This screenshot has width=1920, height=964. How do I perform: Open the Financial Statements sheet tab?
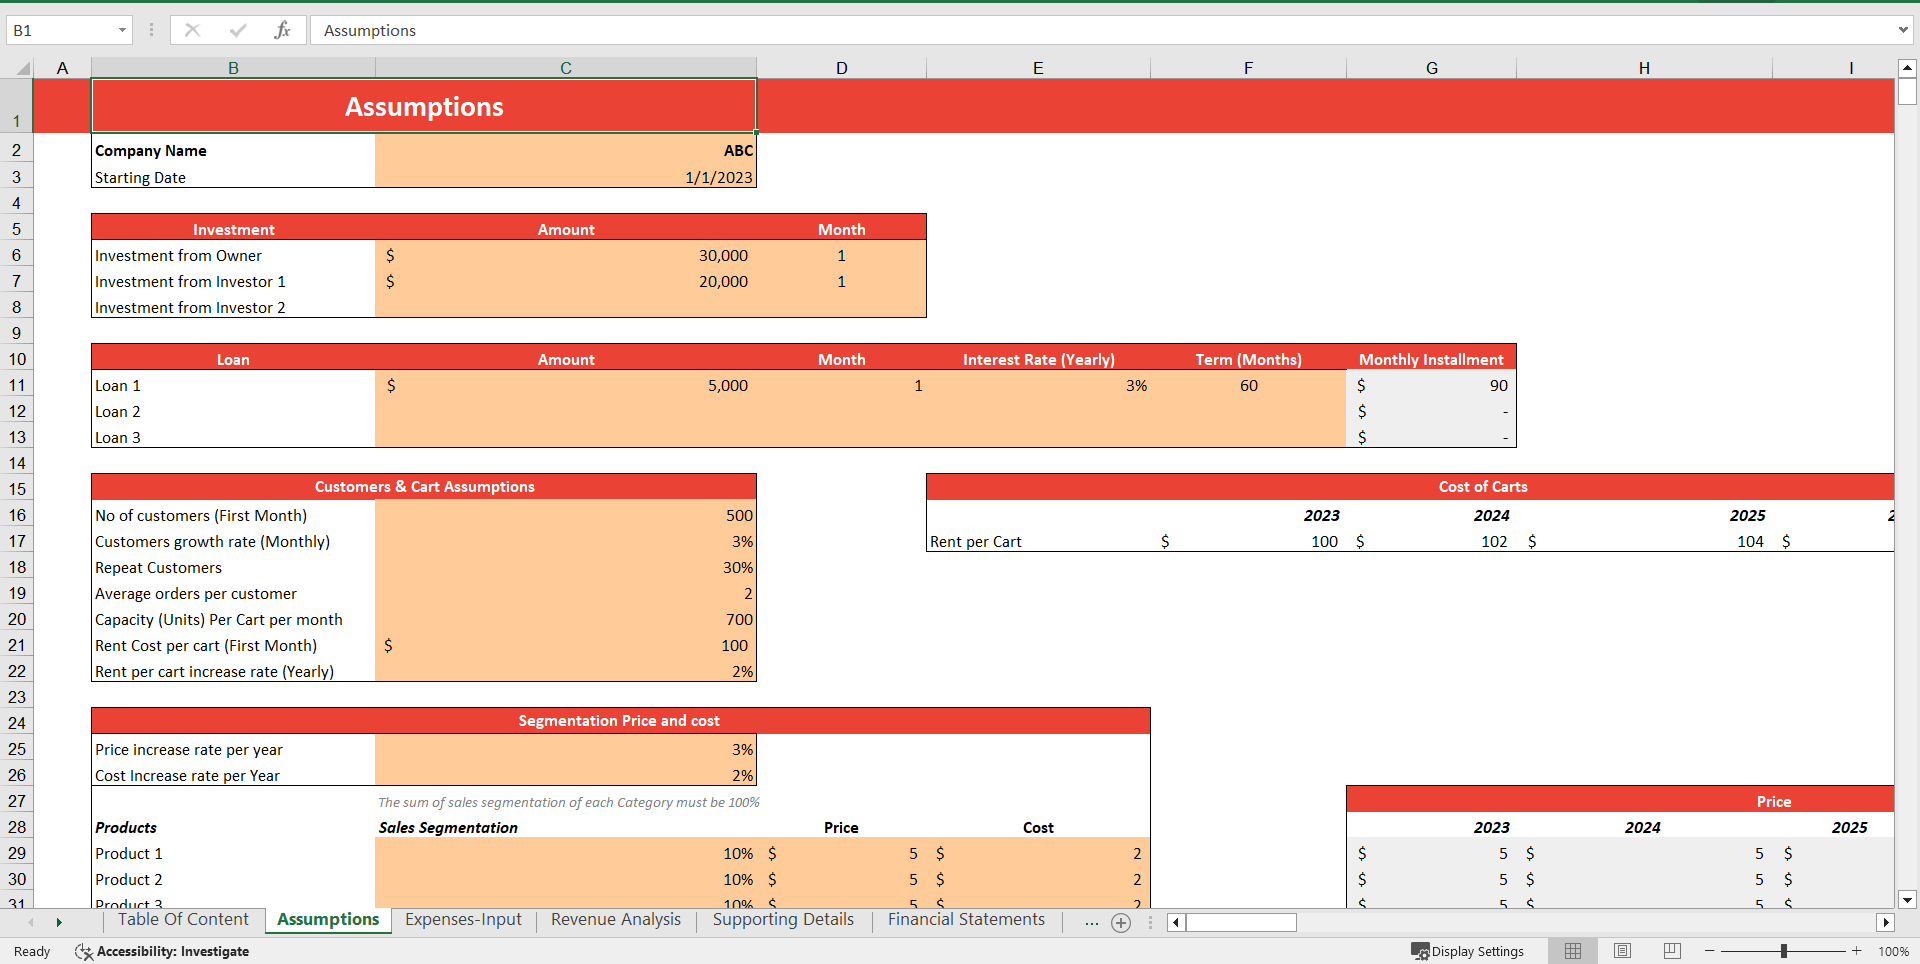(965, 920)
